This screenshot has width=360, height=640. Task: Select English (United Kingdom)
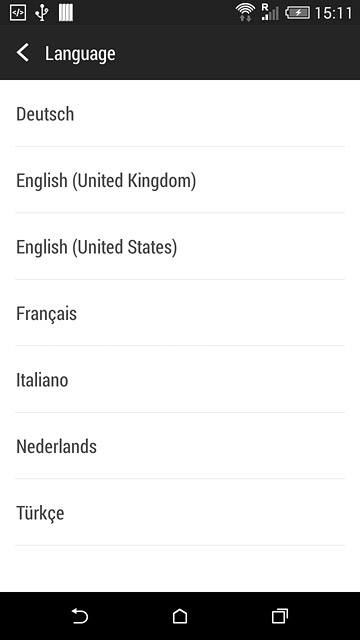(180, 180)
